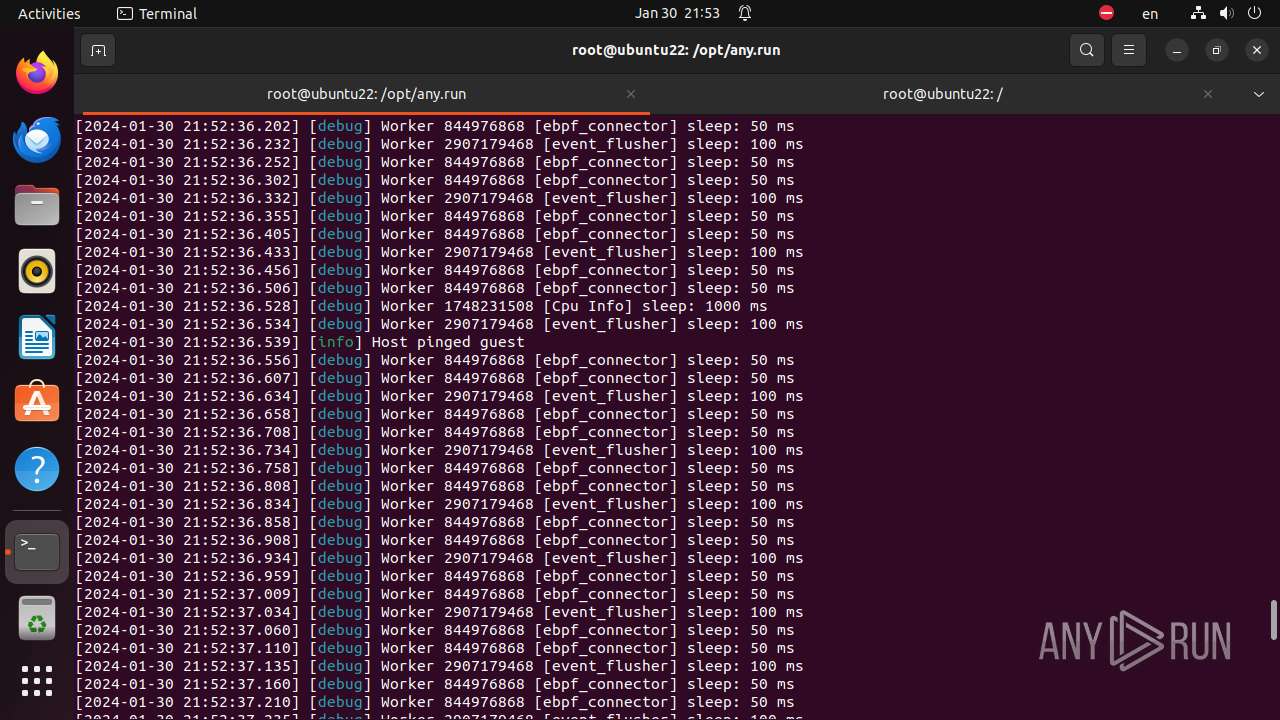Switch to the root@ubuntu22: /opt/any.run tab
The width and height of the screenshot is (1280, 720).
tap(366, 94)
